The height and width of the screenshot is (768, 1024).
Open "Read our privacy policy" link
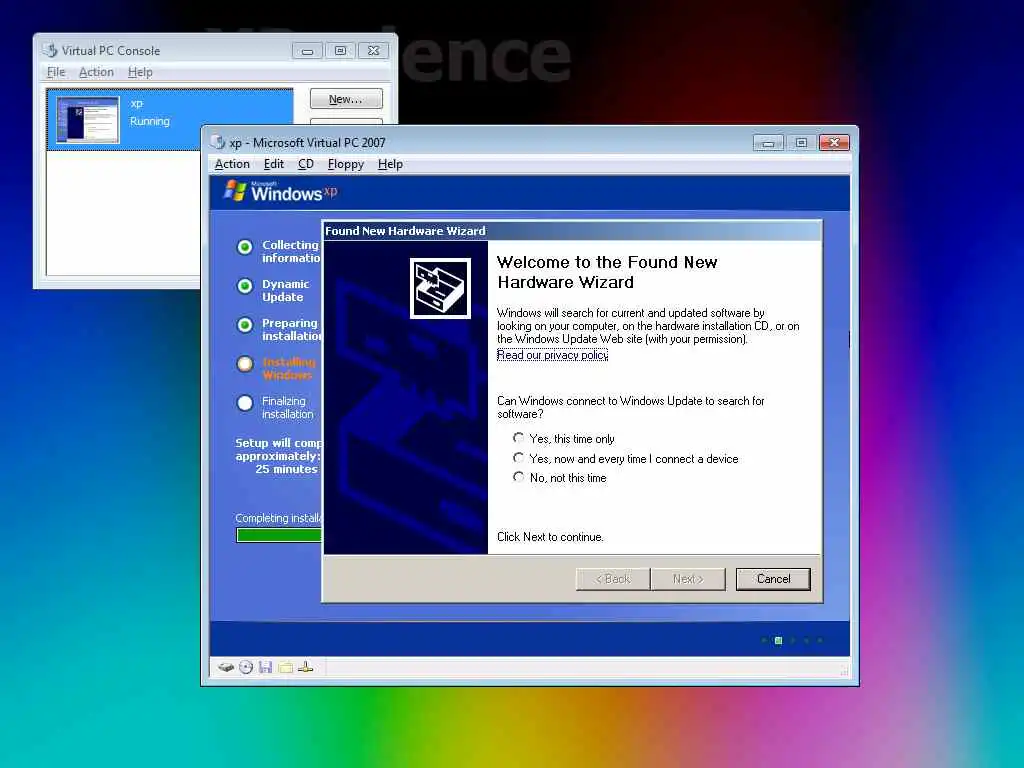pos(552,355)
